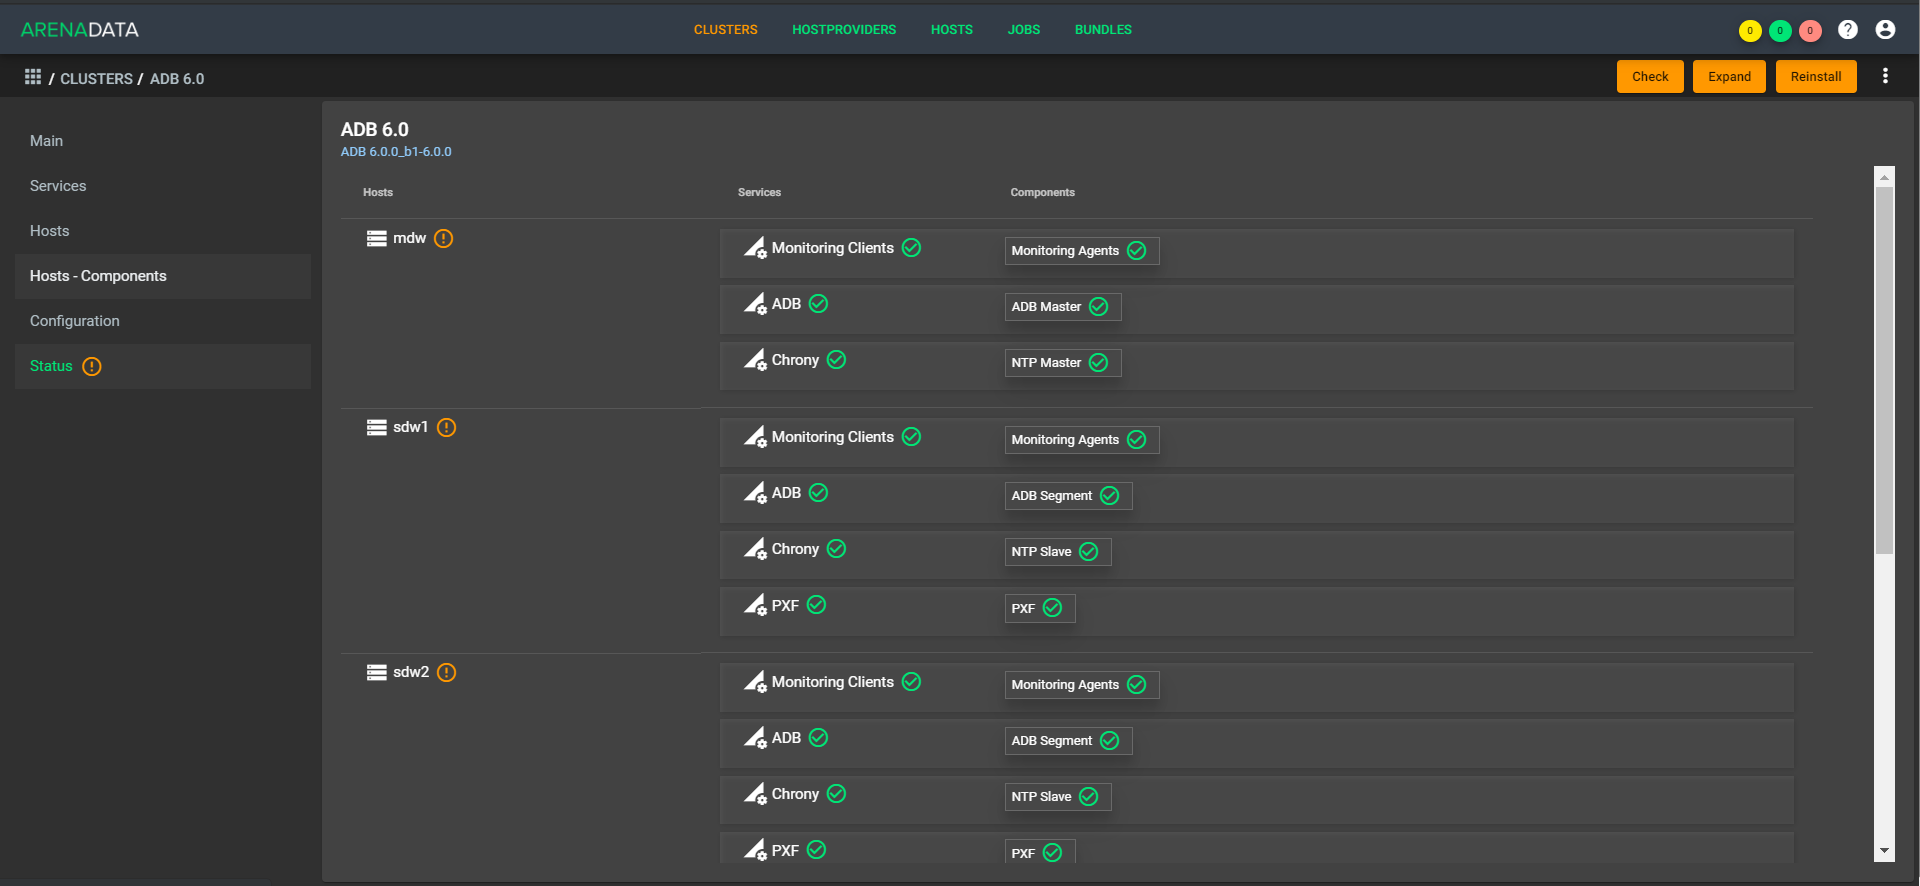Viewport: 1920px width, 886px height.
Task: Click the red notification counter badge
Action: (x=1810, y=31)
